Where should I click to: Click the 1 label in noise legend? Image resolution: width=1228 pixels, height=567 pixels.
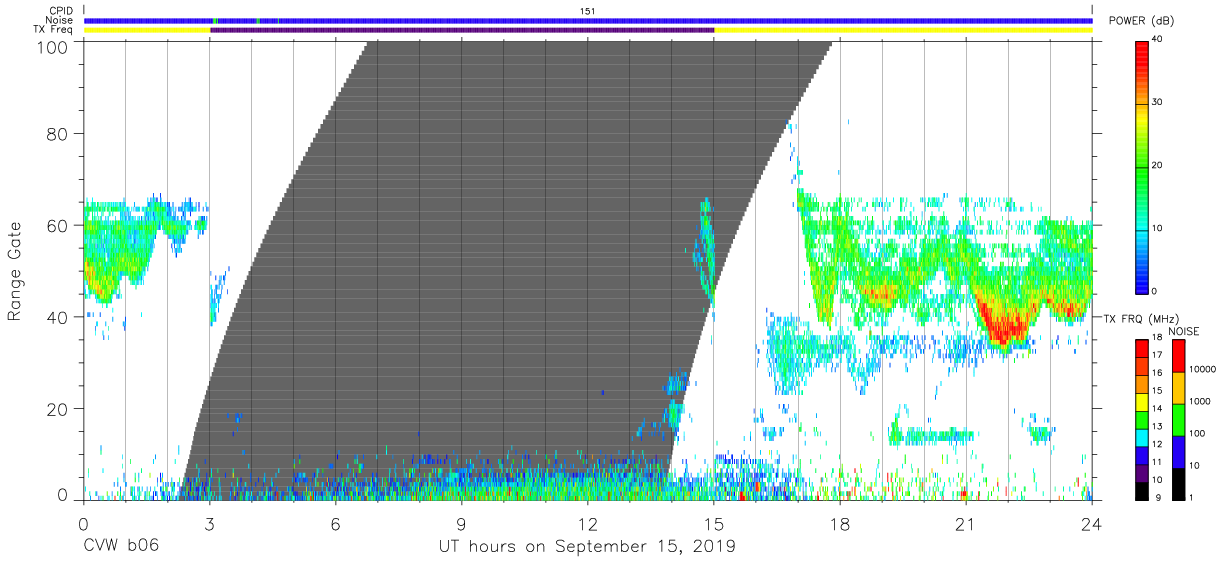[1191, 497]
